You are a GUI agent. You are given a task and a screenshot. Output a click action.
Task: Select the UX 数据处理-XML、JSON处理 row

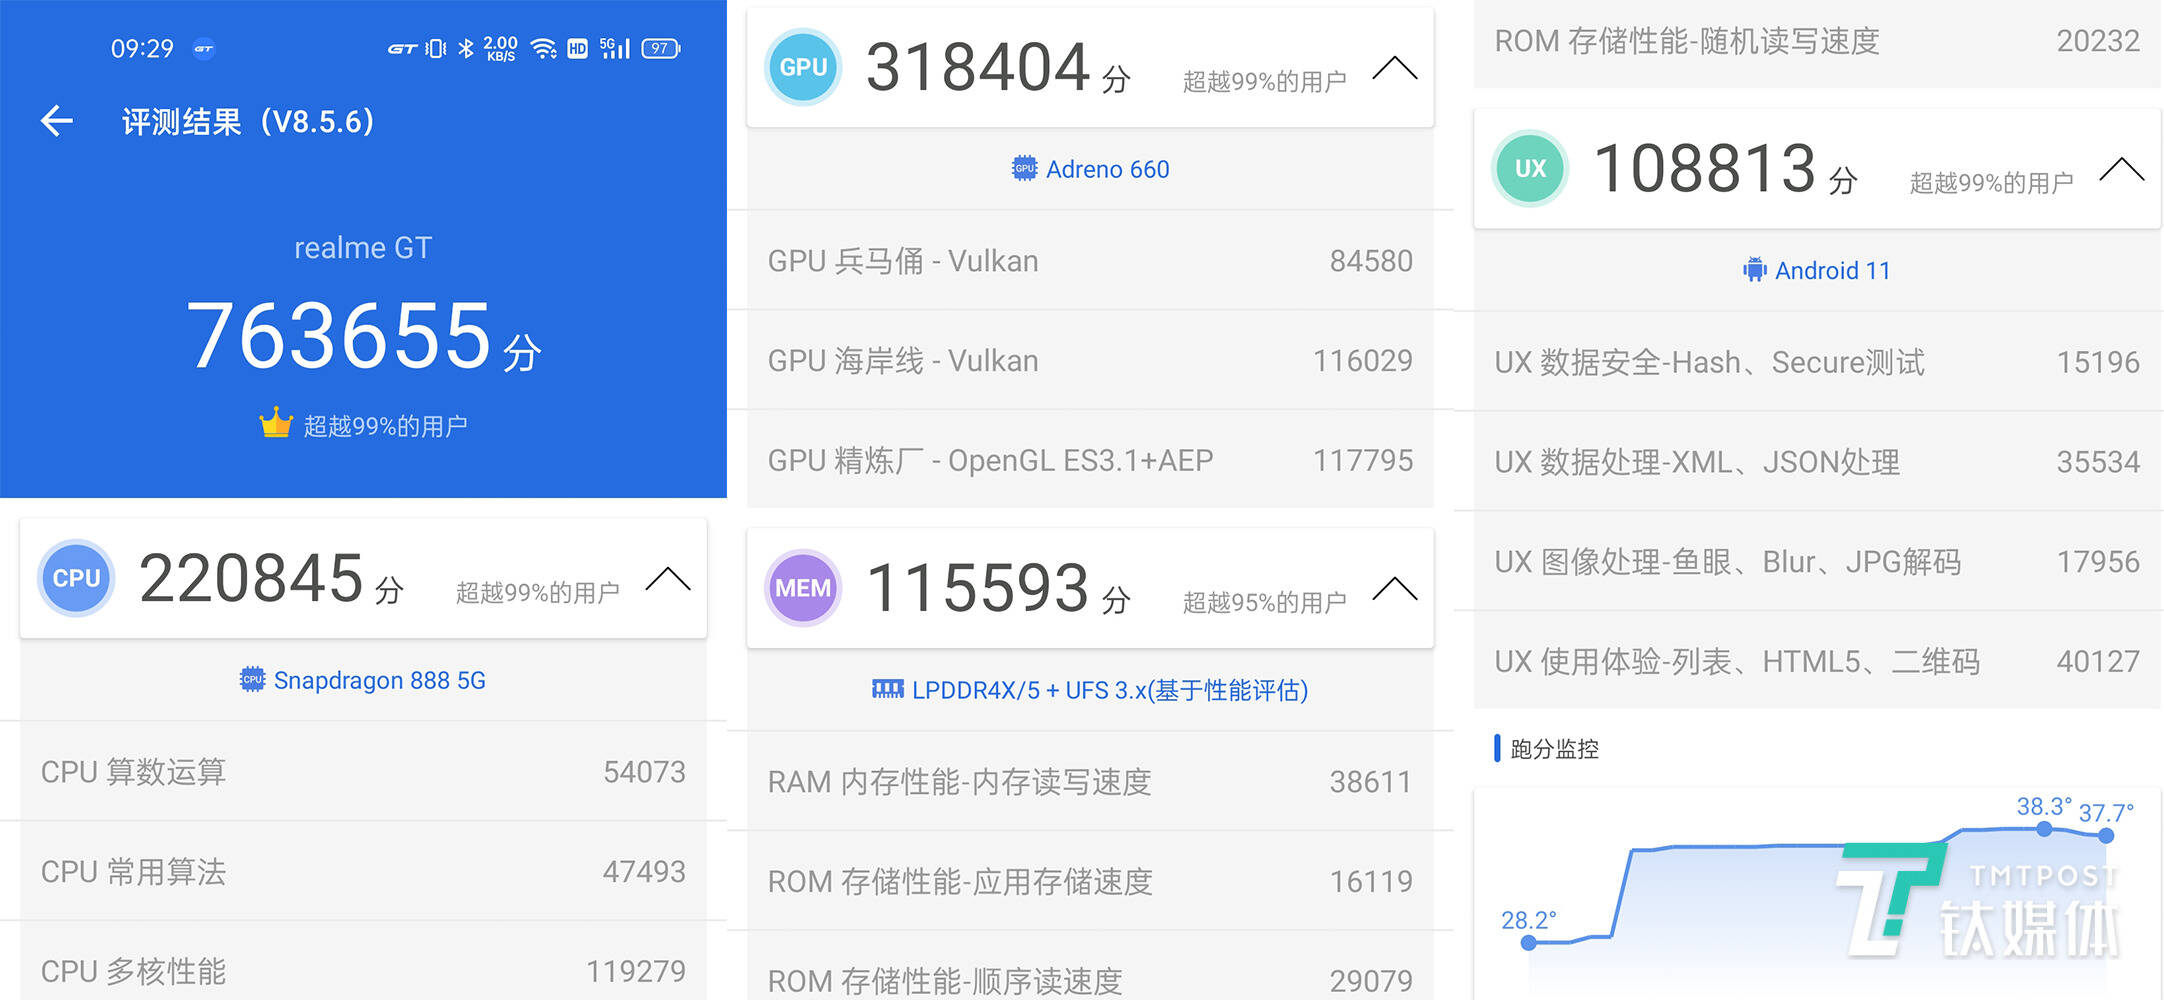1817,461
